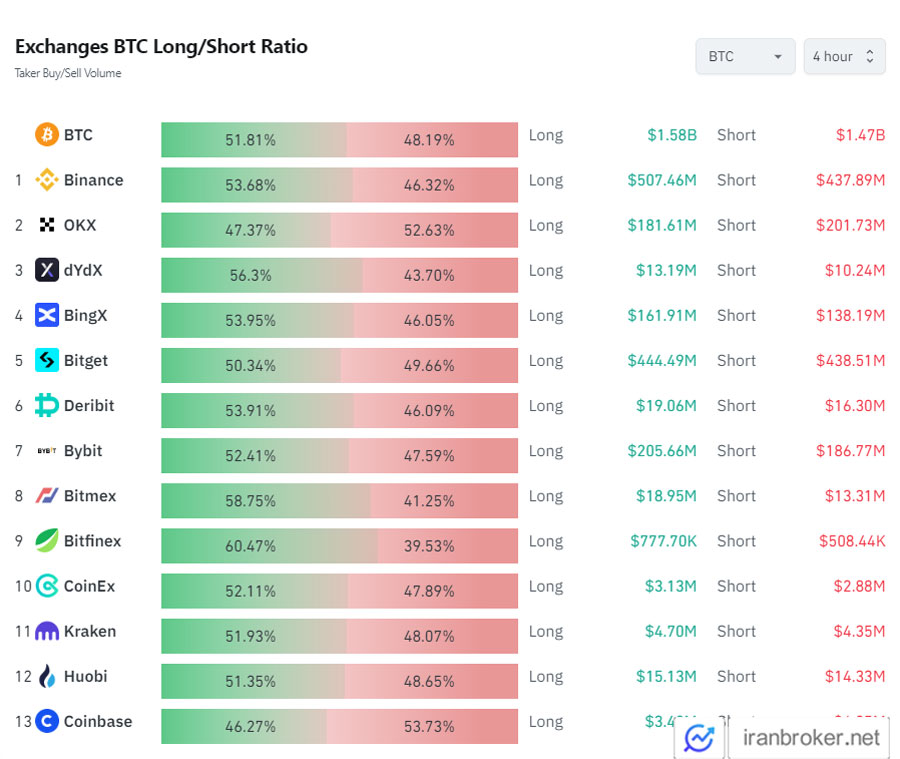
Task: Select Binance short volume $437.89M
Action: (851, 180)
